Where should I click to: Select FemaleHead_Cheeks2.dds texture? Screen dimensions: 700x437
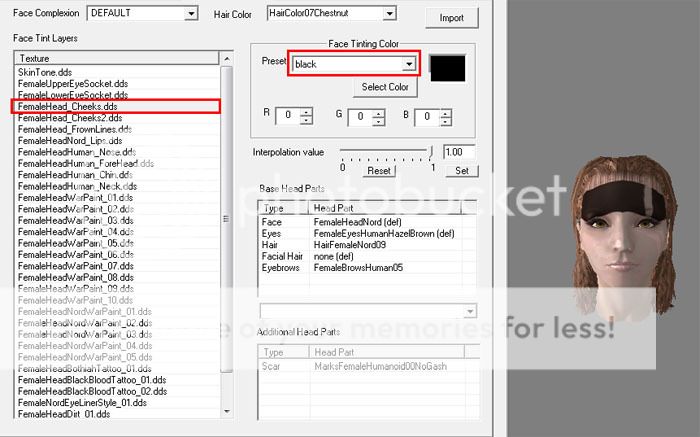pos(70,118)
